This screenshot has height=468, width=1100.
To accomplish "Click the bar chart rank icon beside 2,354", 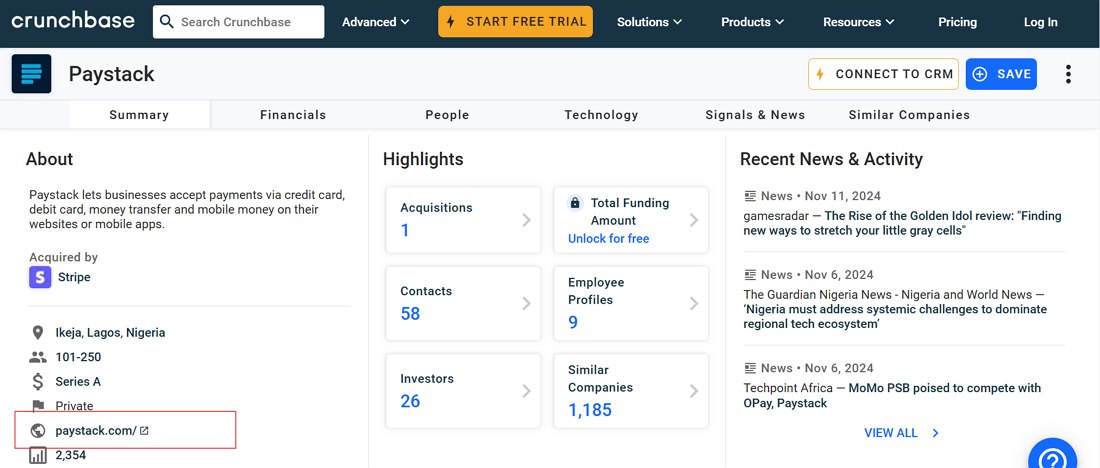I will pyautogui.click(x=37, y=456).
